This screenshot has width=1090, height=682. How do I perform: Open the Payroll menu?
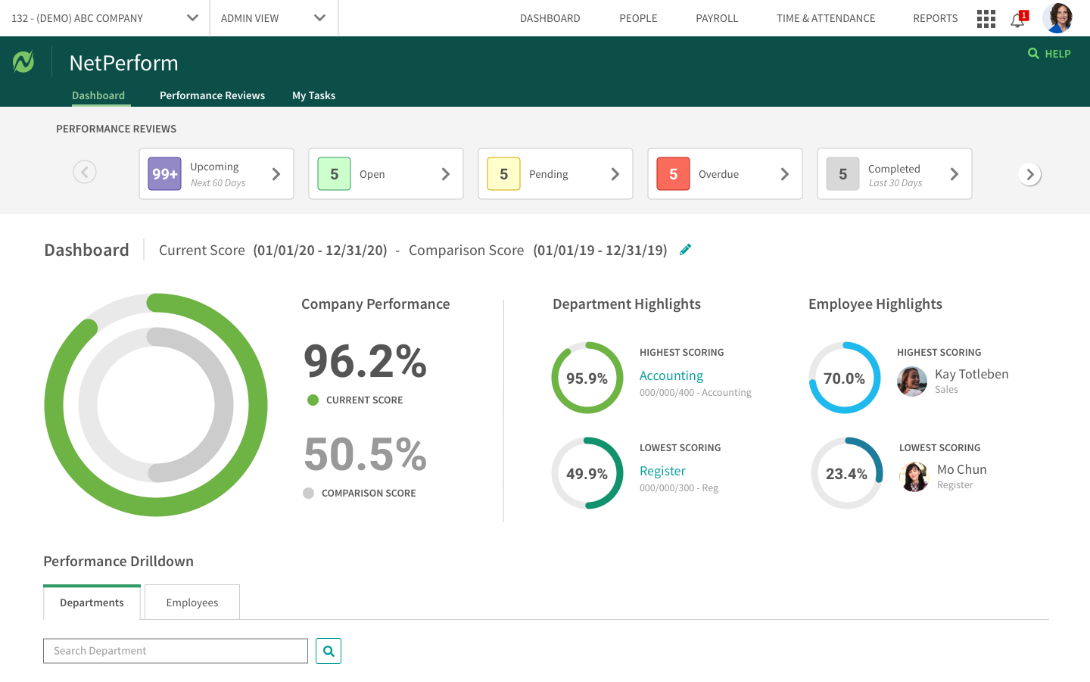pyautogui.click(x=716, y=18)
